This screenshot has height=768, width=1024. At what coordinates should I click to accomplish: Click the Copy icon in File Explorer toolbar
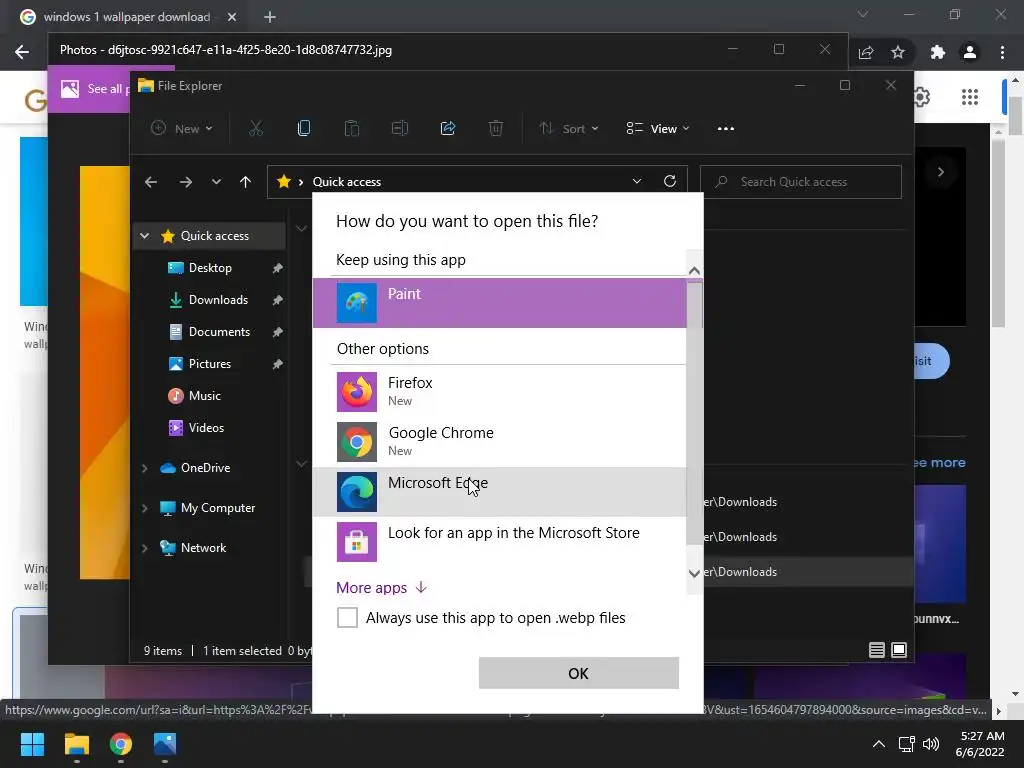[x=304, y=129]
